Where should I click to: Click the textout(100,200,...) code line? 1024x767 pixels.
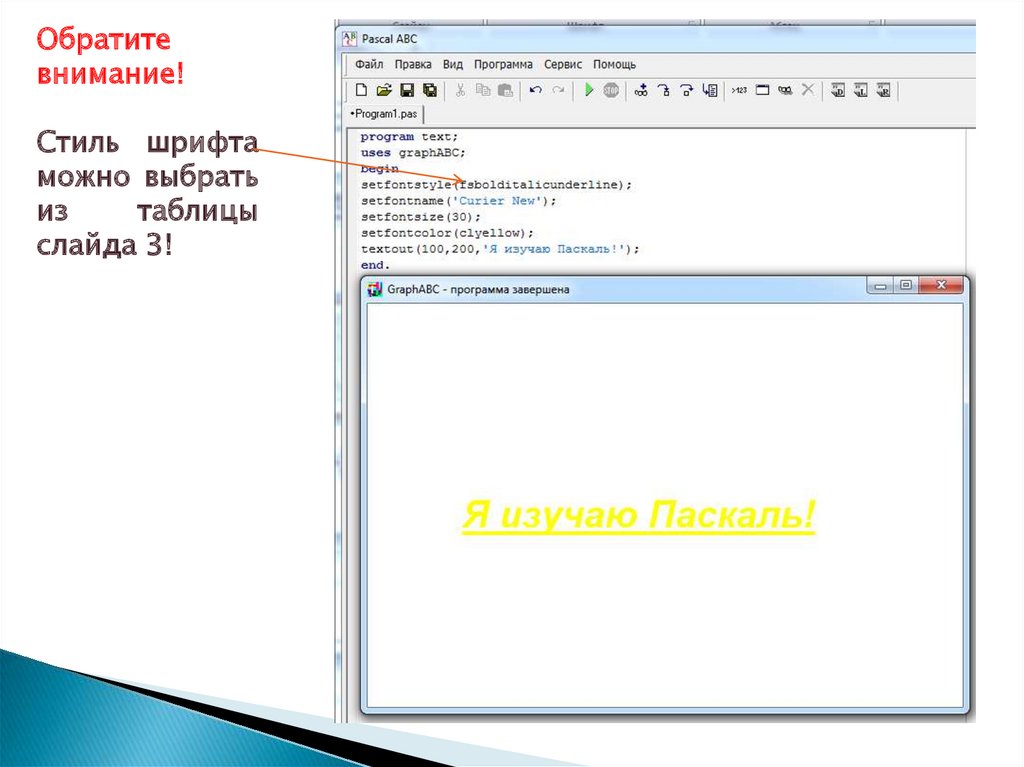(500, 249)
